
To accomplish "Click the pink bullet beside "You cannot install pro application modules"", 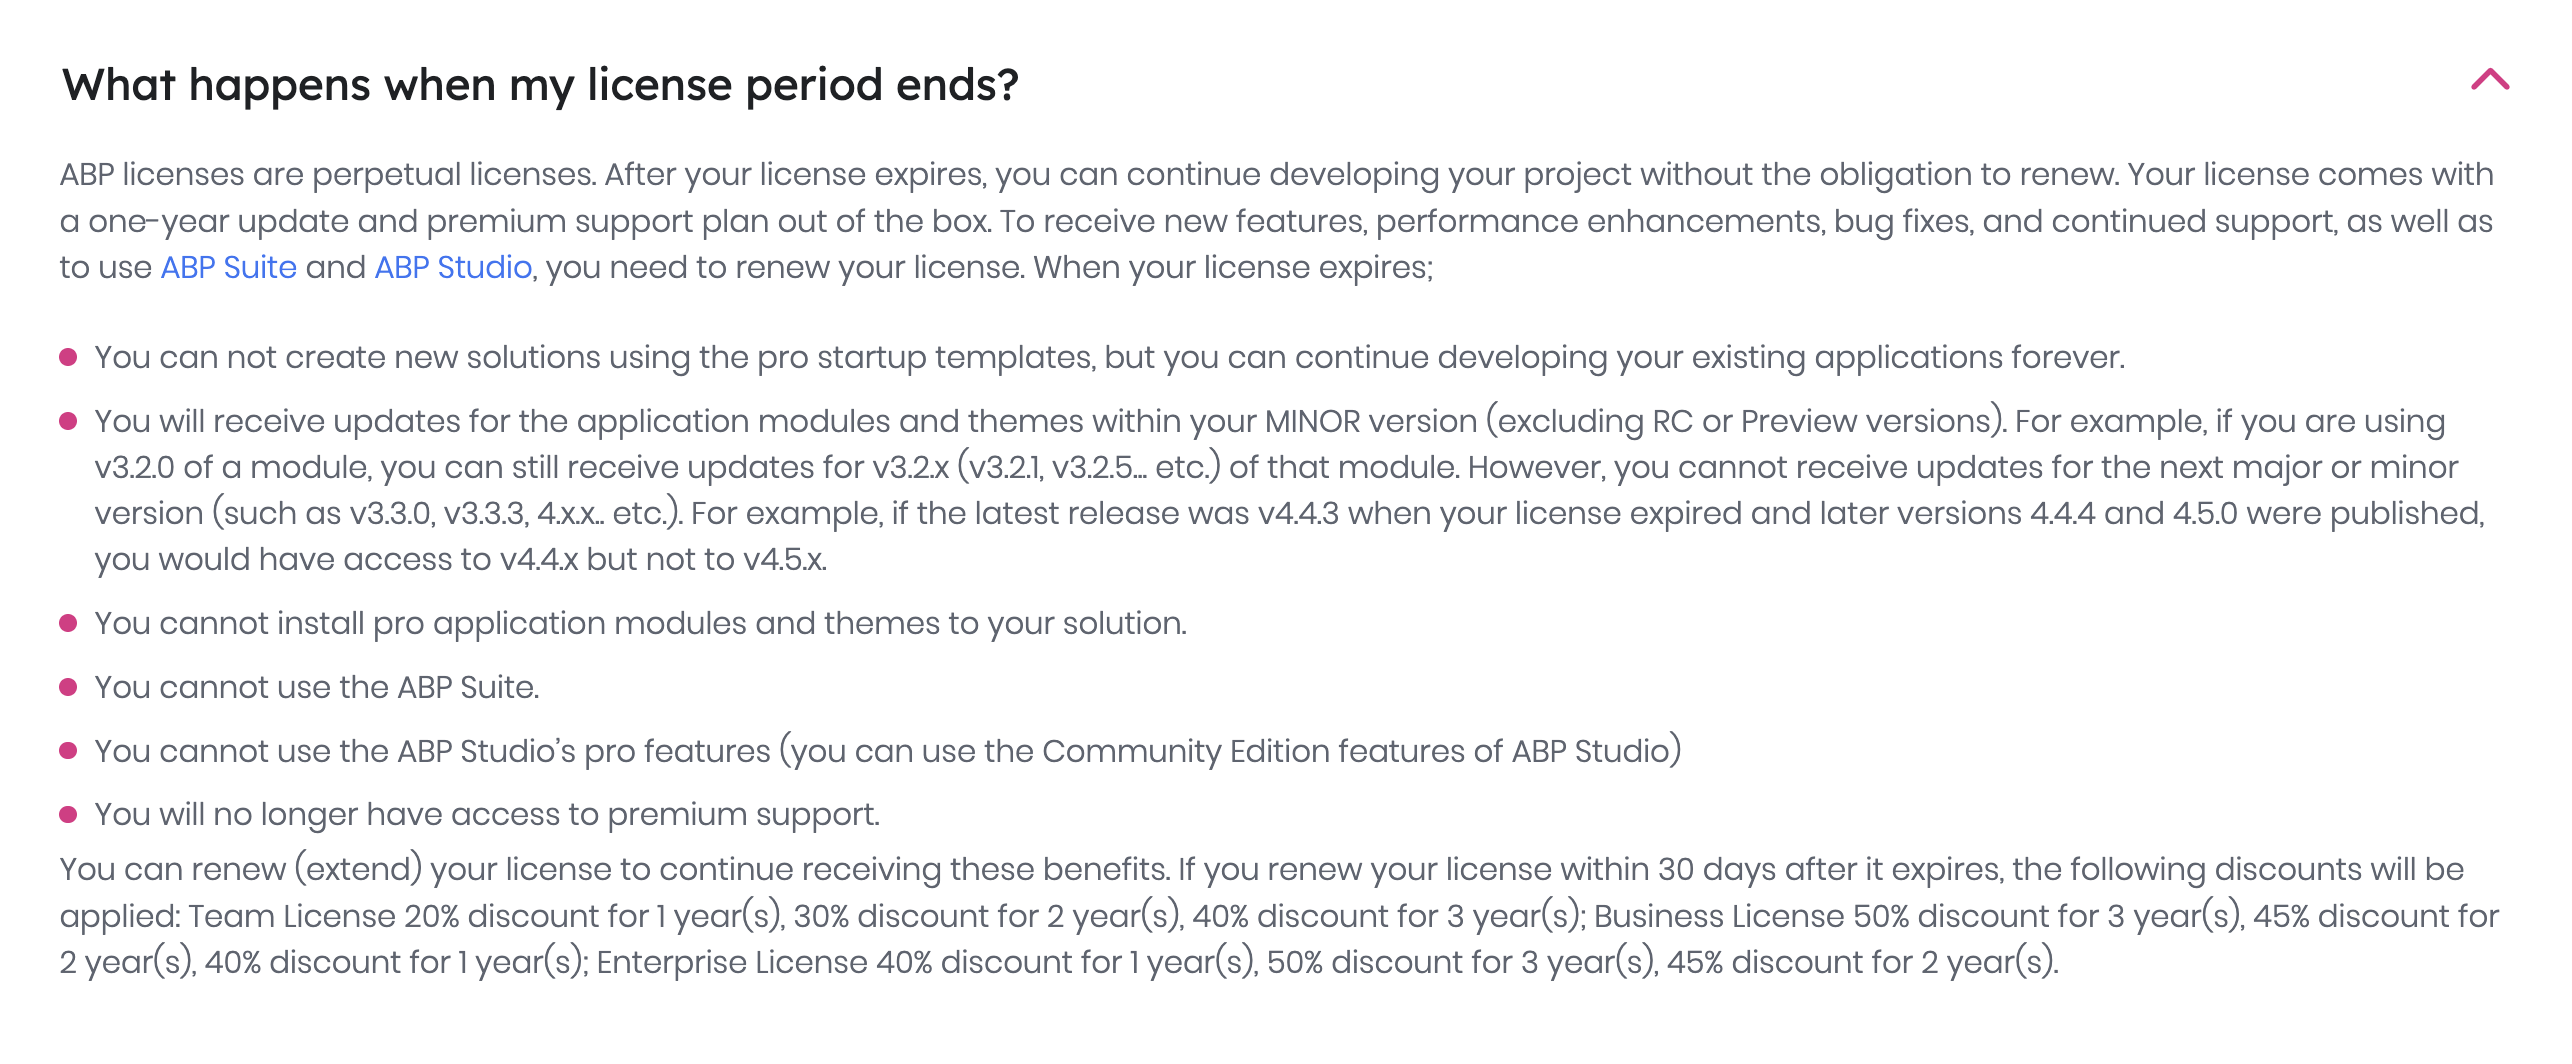I will pos(69,623).
